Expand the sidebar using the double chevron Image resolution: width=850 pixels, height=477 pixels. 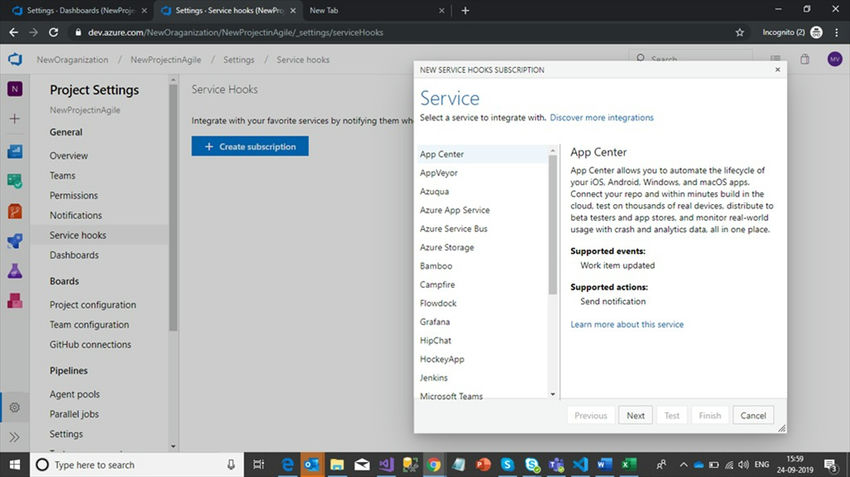click(15, 437)
